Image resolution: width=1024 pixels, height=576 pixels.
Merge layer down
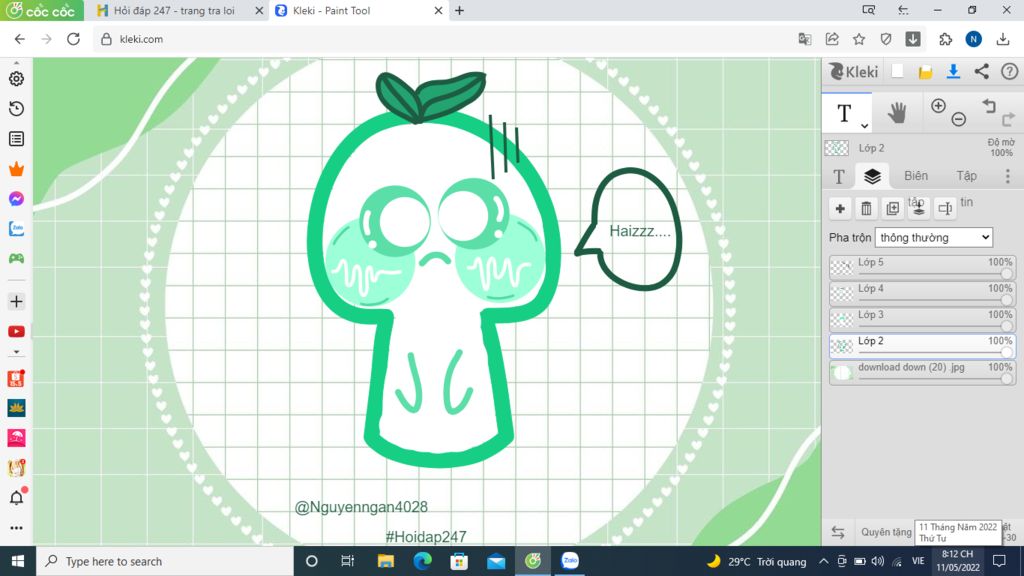click(x=919, y=208)
